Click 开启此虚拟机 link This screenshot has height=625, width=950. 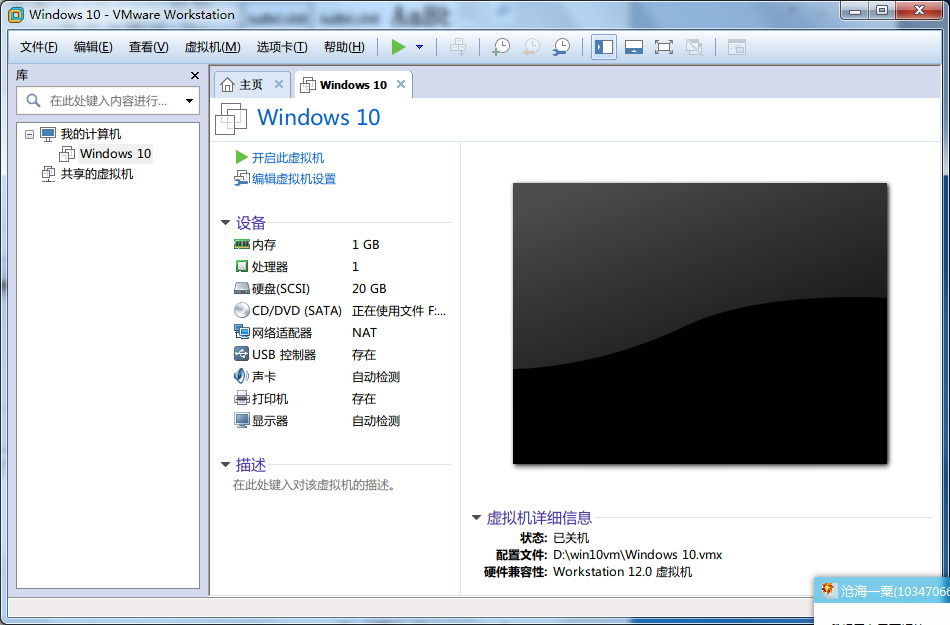tap(287, 158)
